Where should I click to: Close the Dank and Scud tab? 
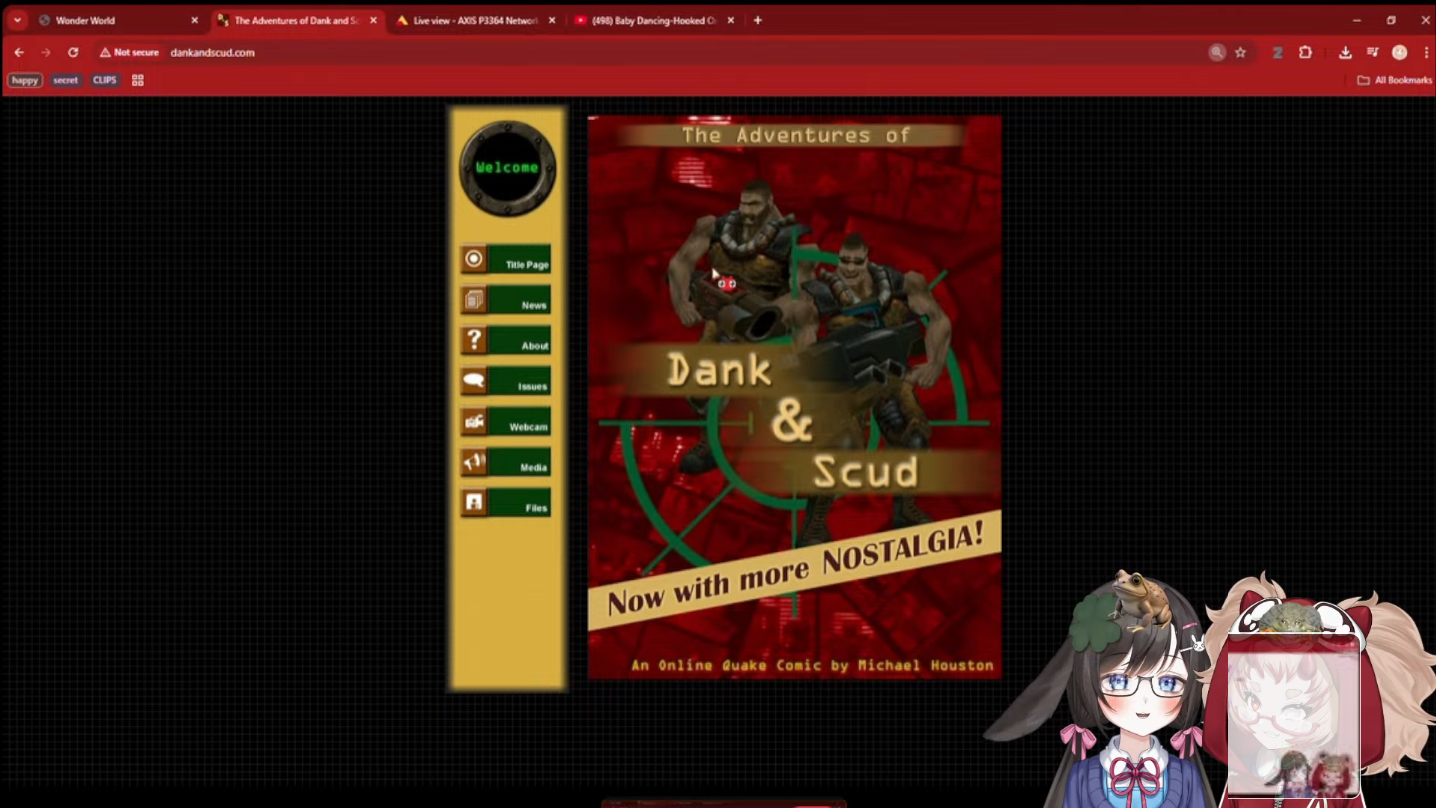(x=374, y=20)
